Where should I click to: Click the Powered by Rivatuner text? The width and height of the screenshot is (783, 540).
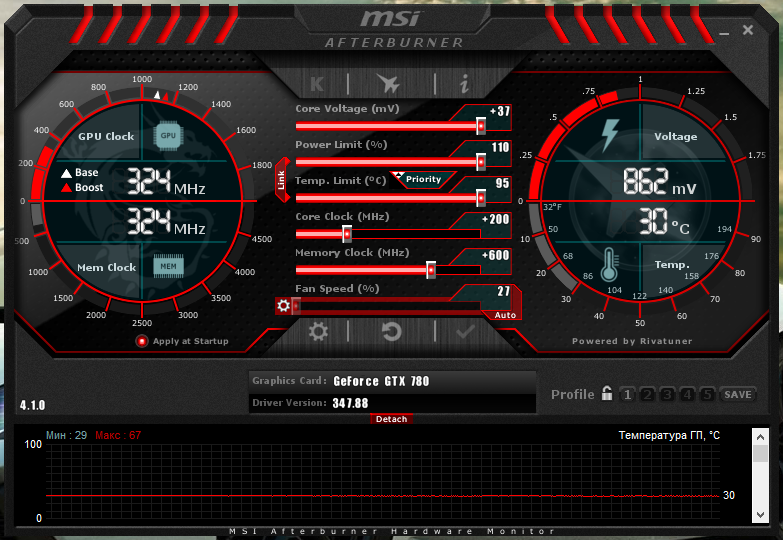pyautogui.click(x=632, y=341)
